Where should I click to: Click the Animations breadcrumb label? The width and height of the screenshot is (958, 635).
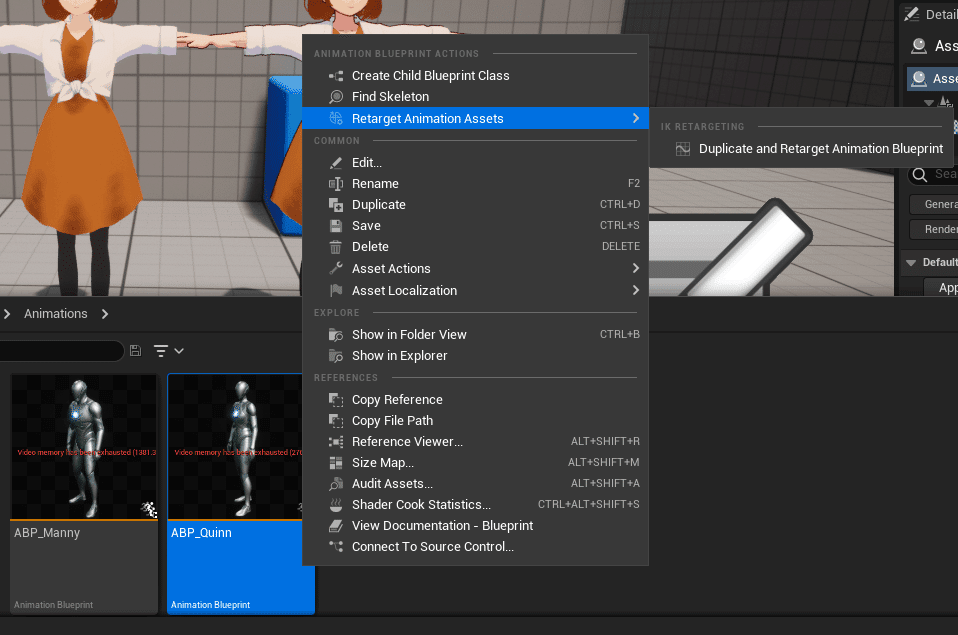55,312
